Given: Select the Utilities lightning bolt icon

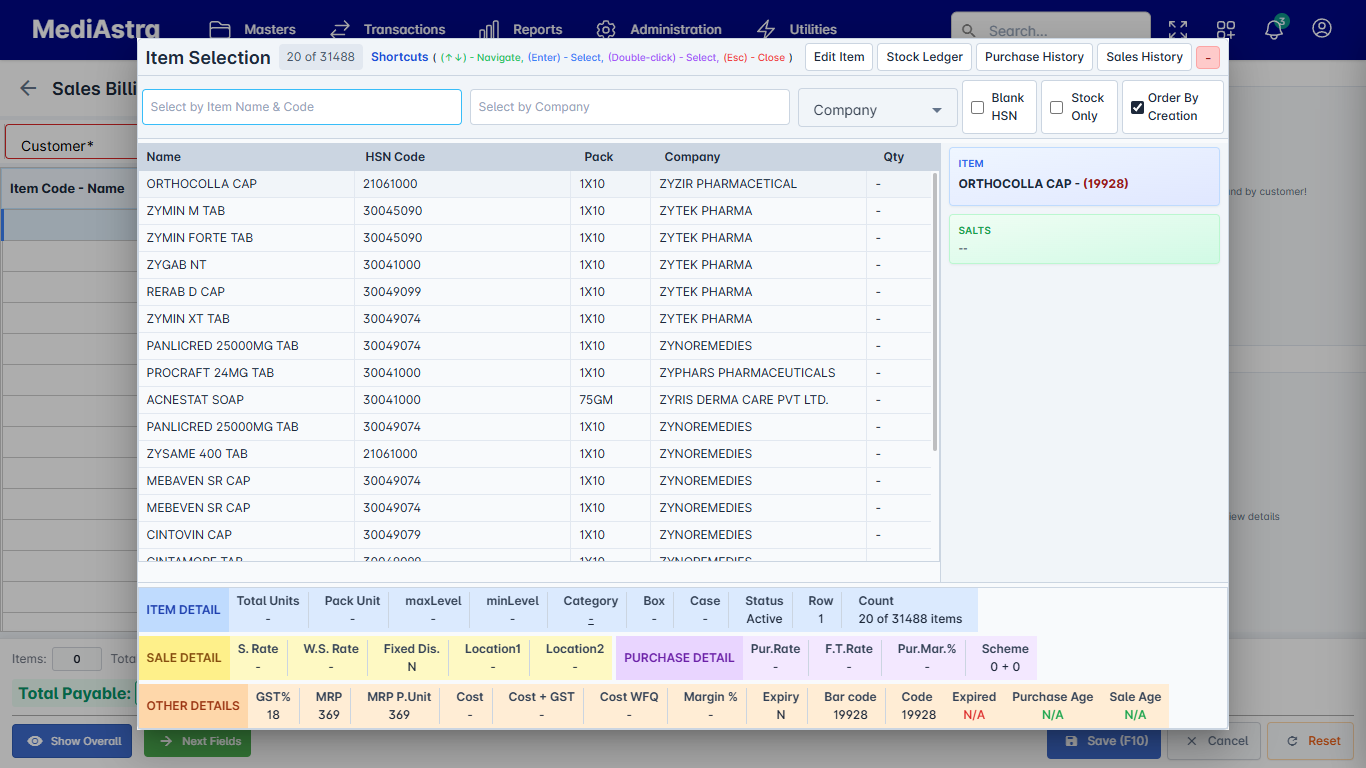Looking at the screenshot, I should click(764, 29).
